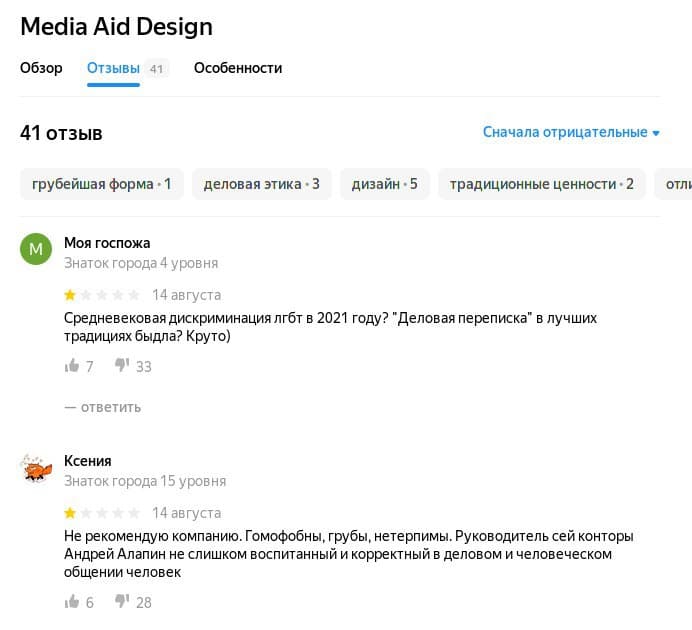Click Знаток города 15 уровня label

pyautogui.click(x=145, y=481)
